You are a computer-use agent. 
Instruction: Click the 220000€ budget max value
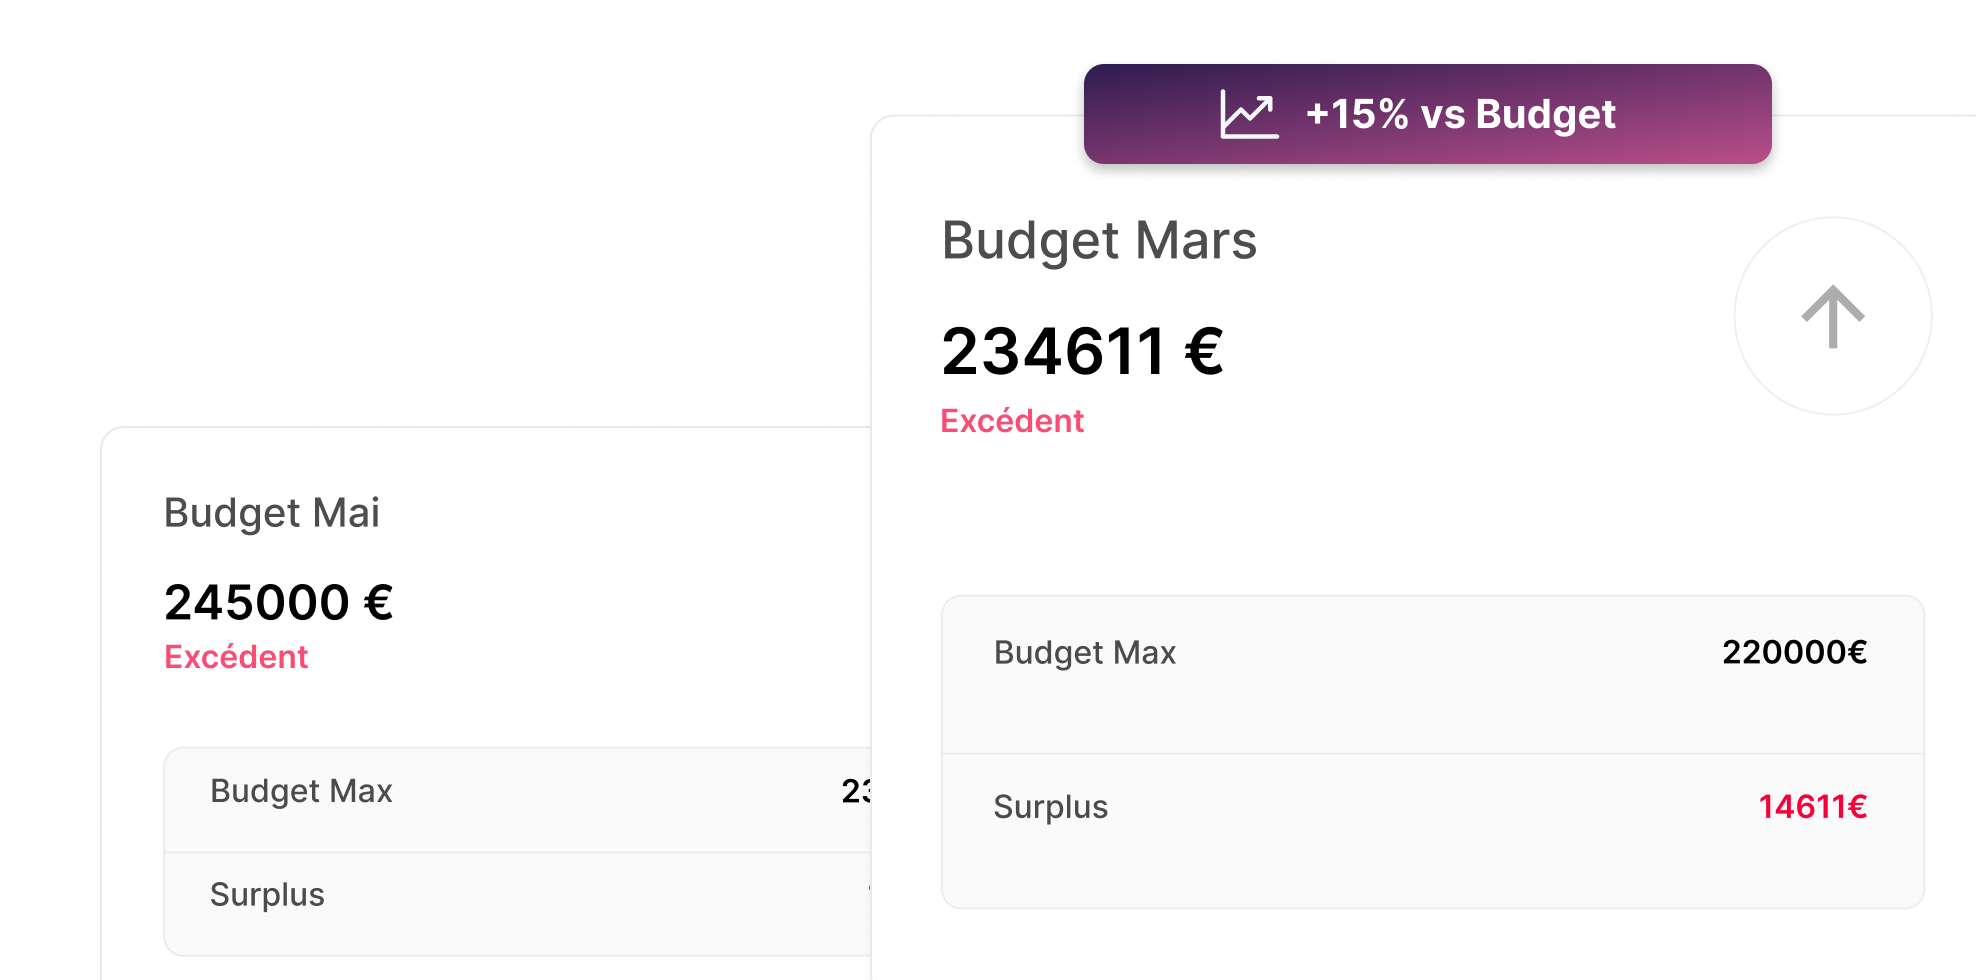(1794, 652)
